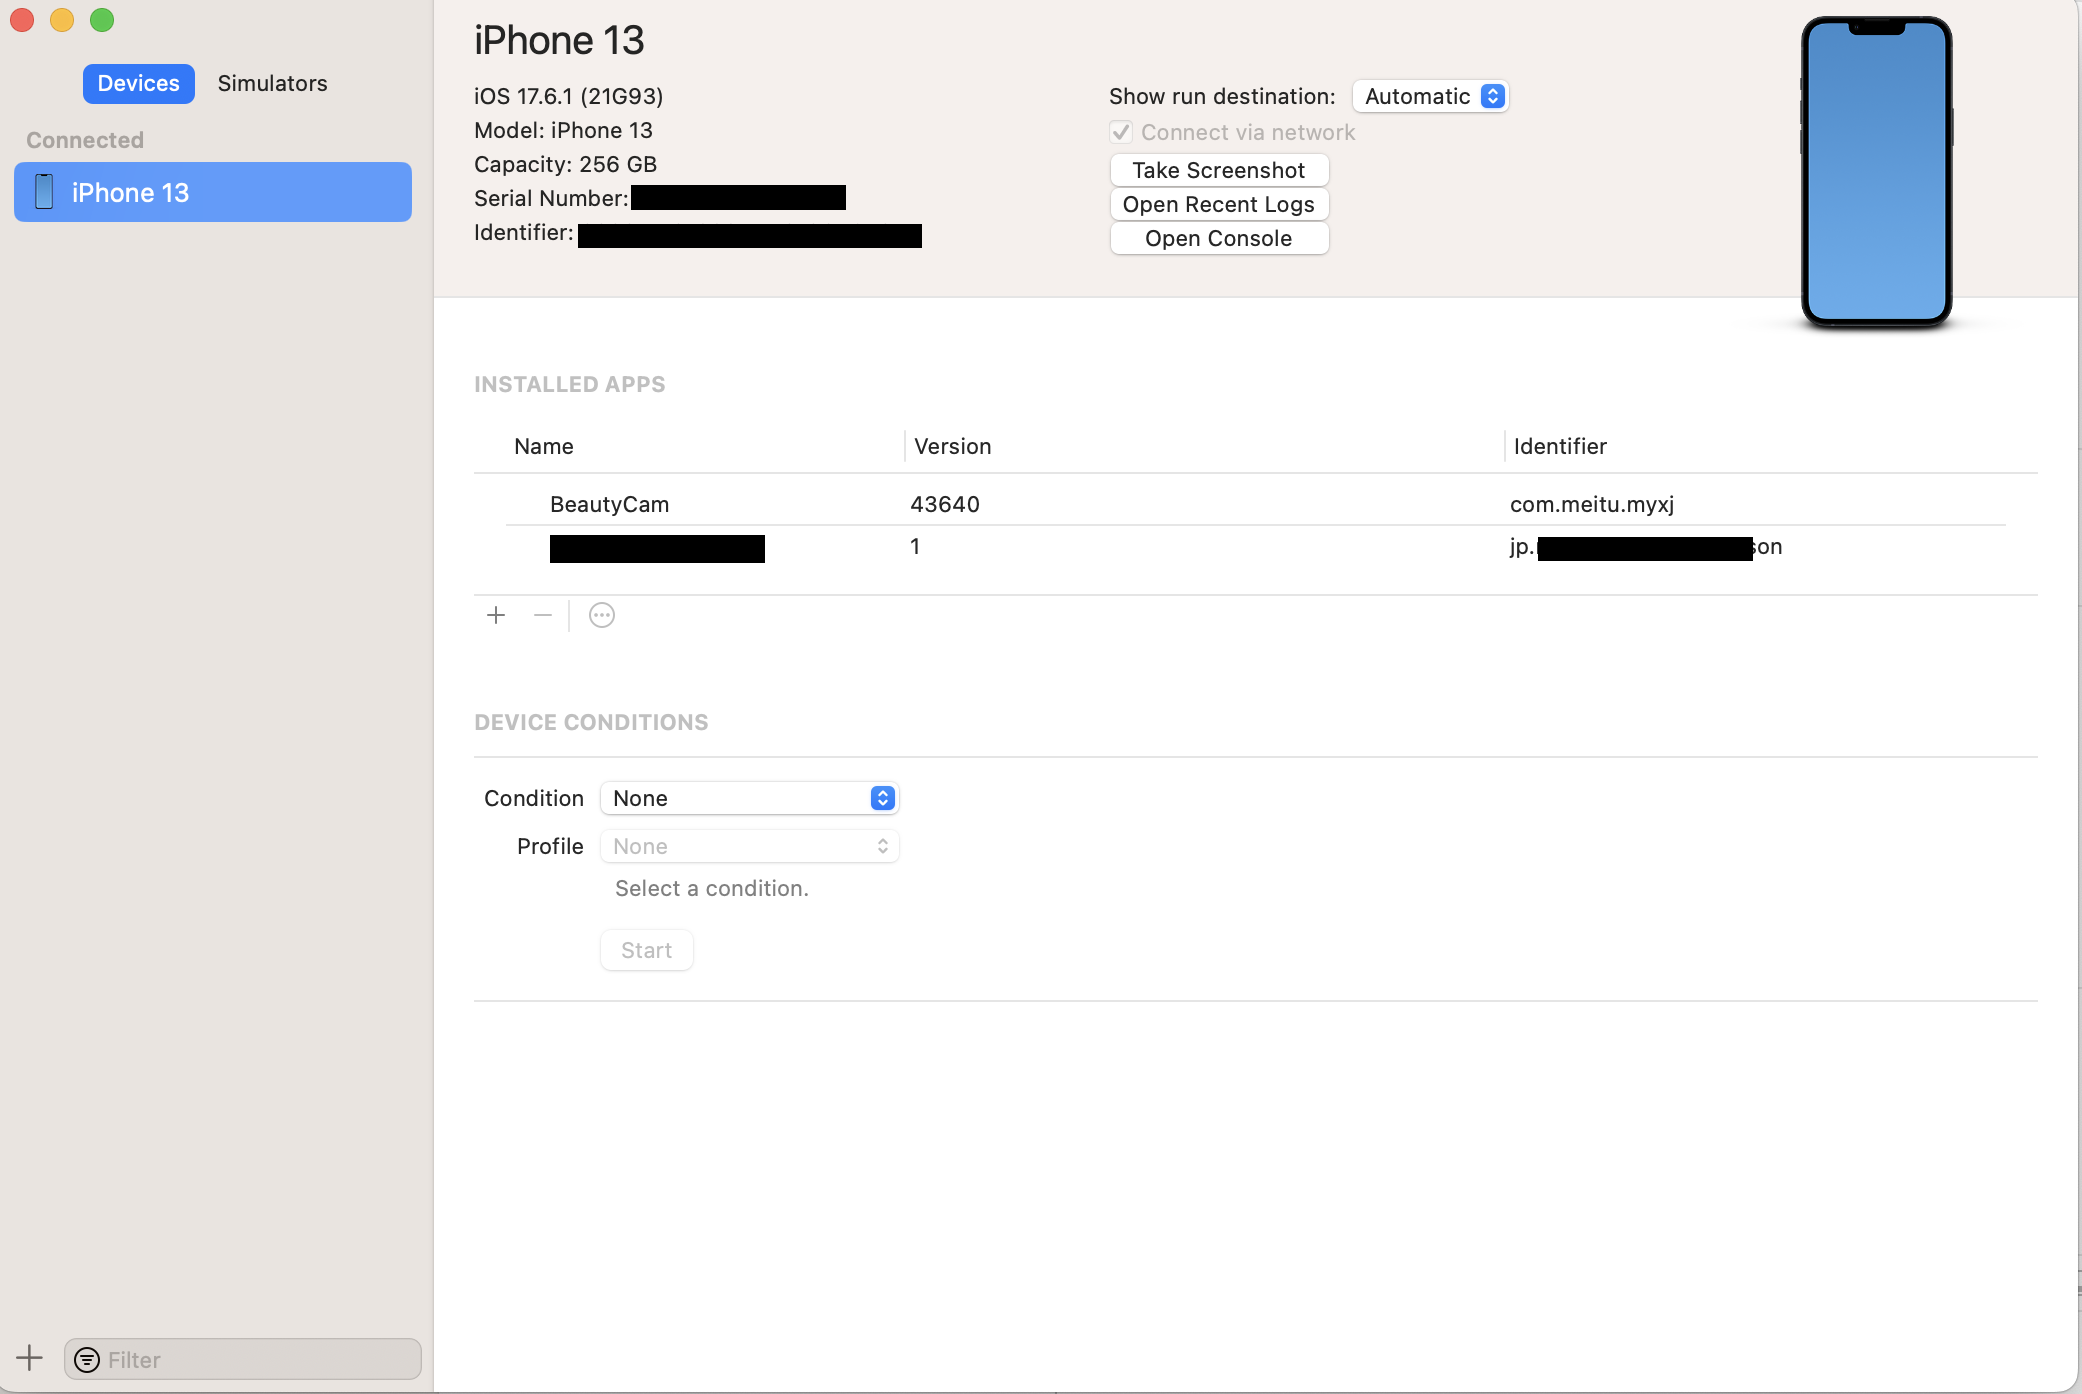Click Take Screenshot button
Screen dimensions: 2082x1394
pyautogui.click(x=1219, y=170)
